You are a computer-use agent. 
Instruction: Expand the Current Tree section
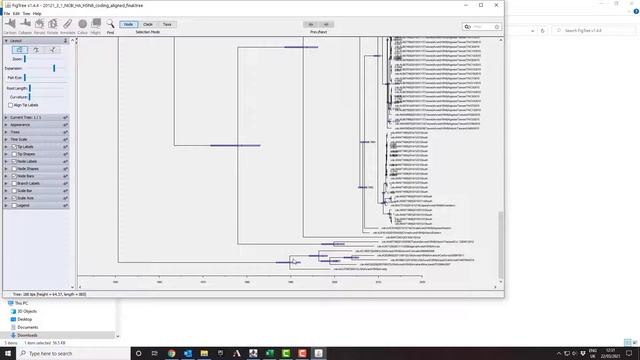coord(6,118)
